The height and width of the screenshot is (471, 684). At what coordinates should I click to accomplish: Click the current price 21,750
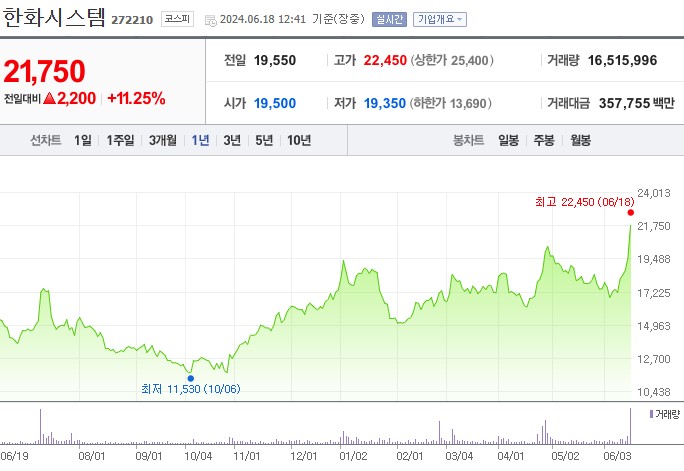(x=44, y=71)
